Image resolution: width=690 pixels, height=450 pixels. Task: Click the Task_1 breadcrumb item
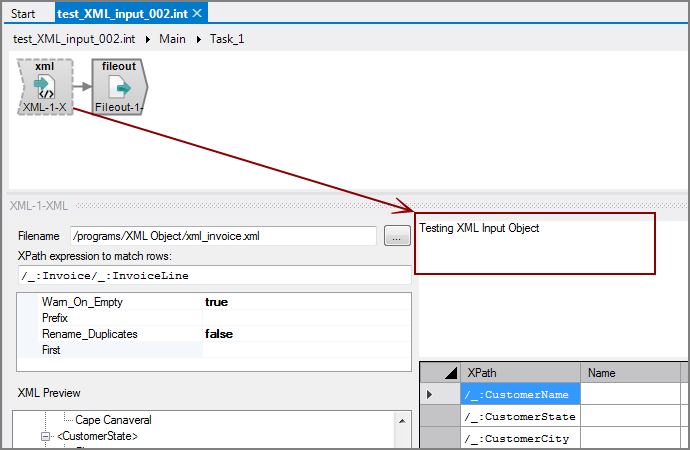226,39
